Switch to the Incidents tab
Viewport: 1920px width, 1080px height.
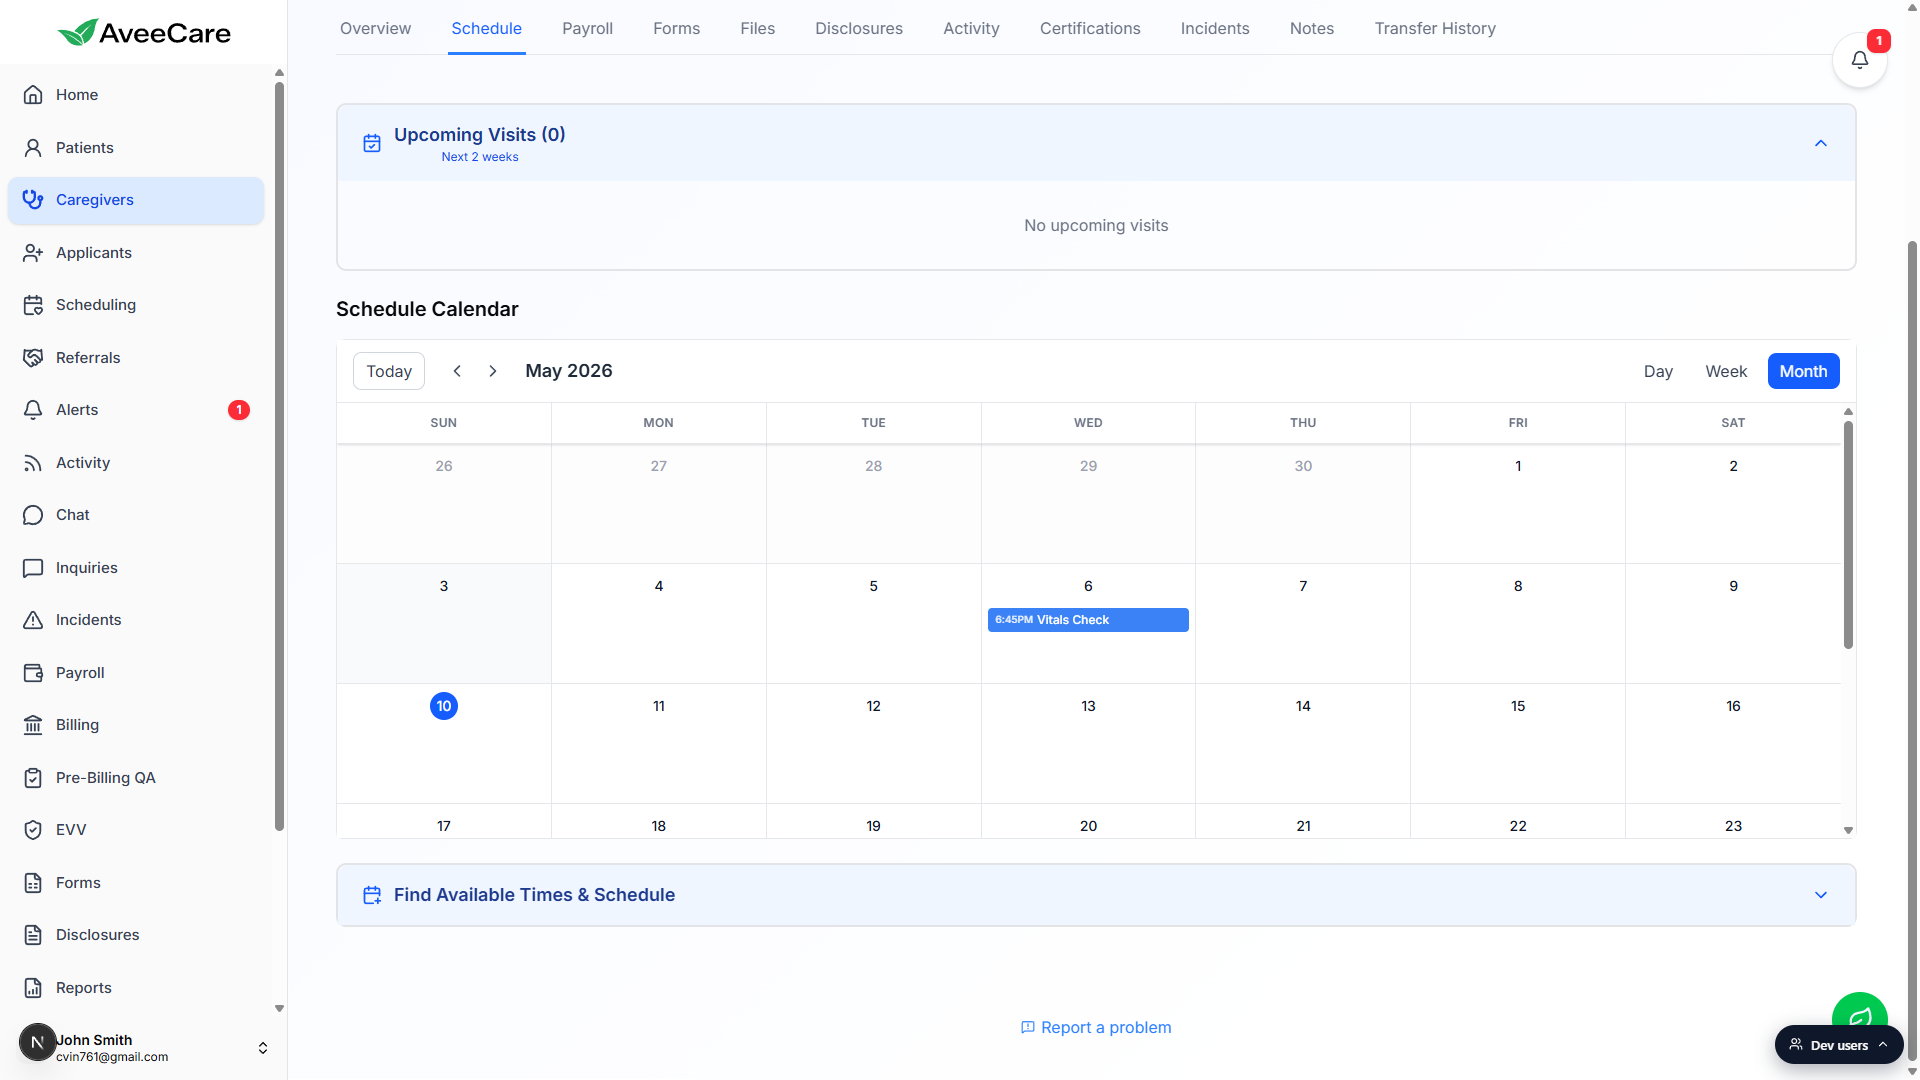tap(1215, 28)
